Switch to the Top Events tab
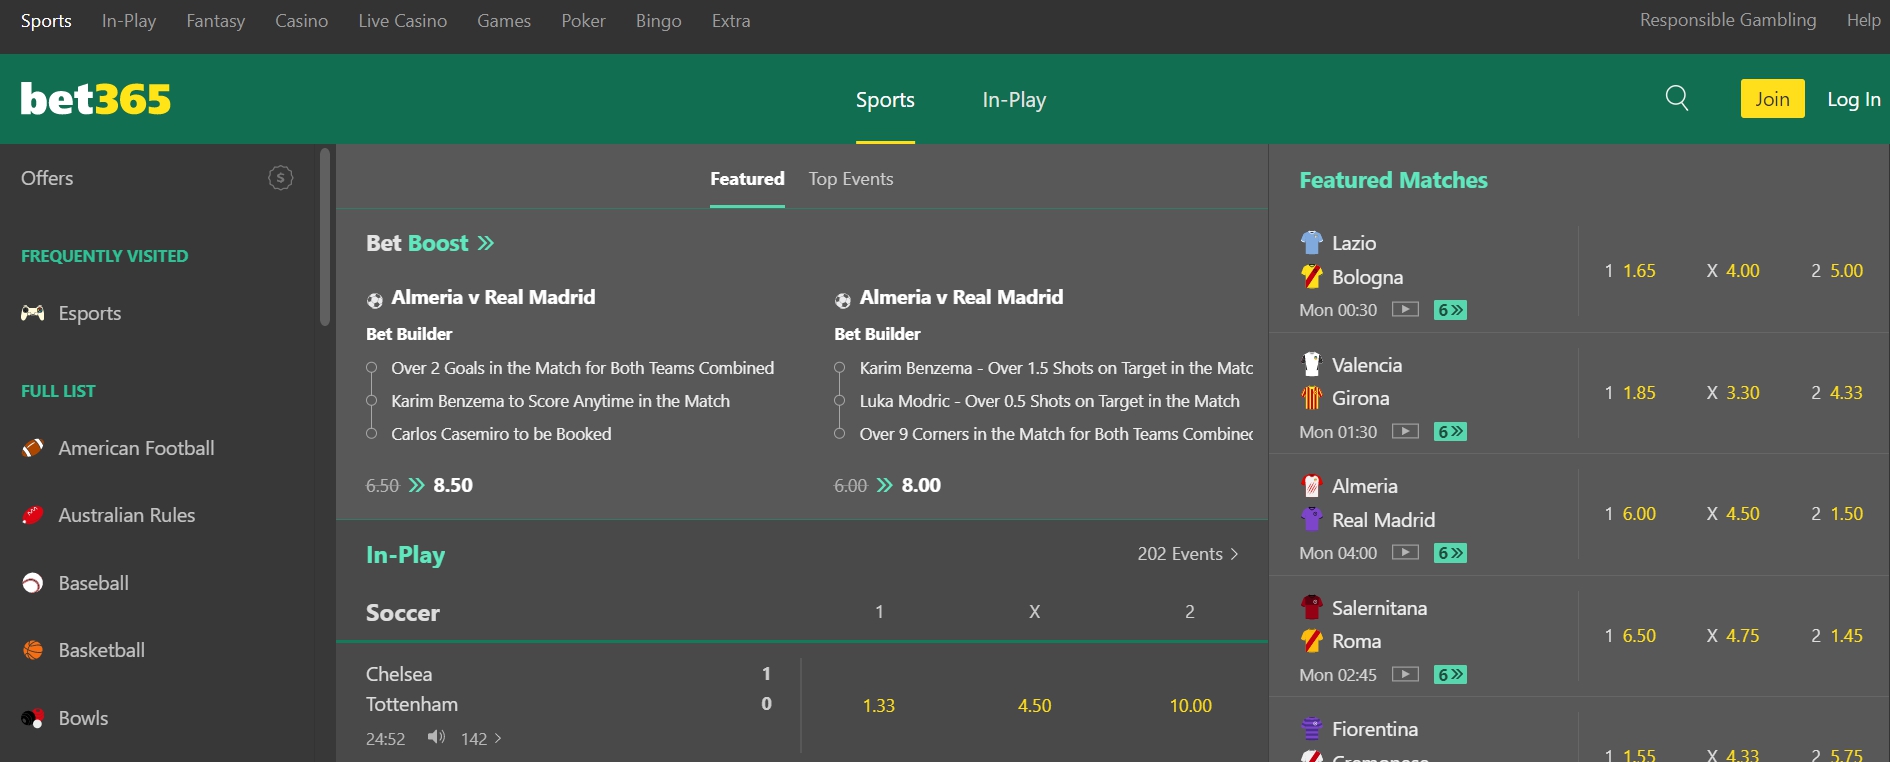 coord(850,178)
